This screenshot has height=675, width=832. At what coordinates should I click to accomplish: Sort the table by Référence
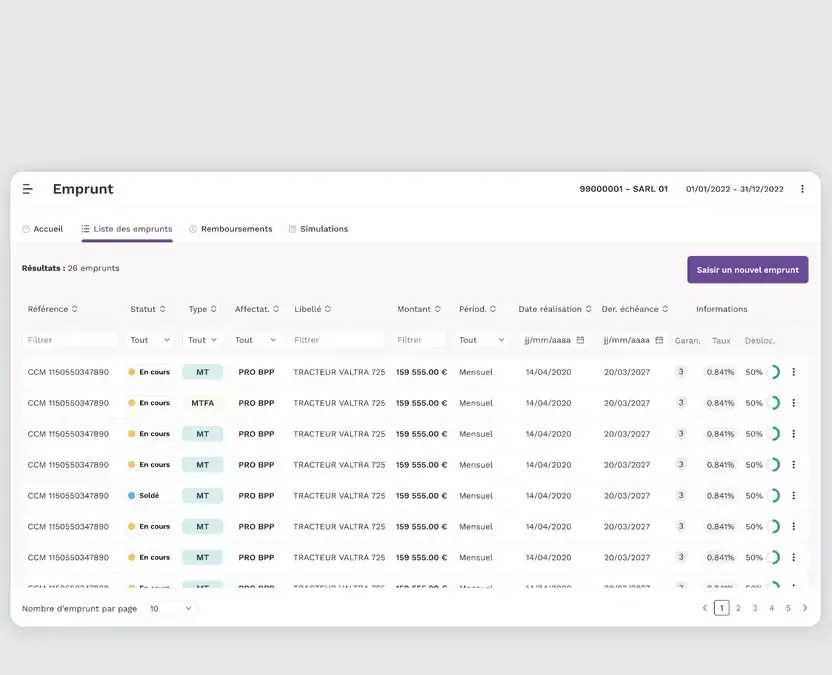[74, 309]
